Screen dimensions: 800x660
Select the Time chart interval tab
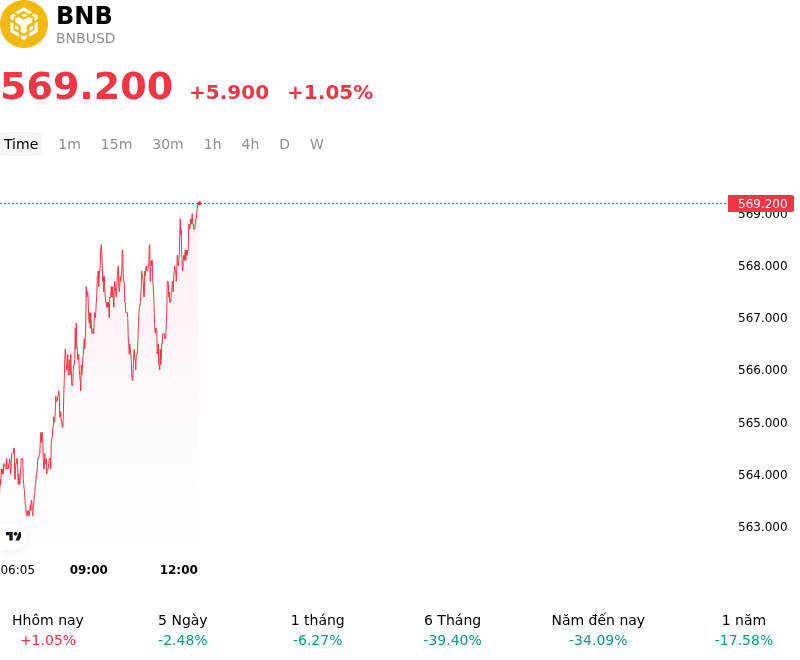click(x=21, y=144)
